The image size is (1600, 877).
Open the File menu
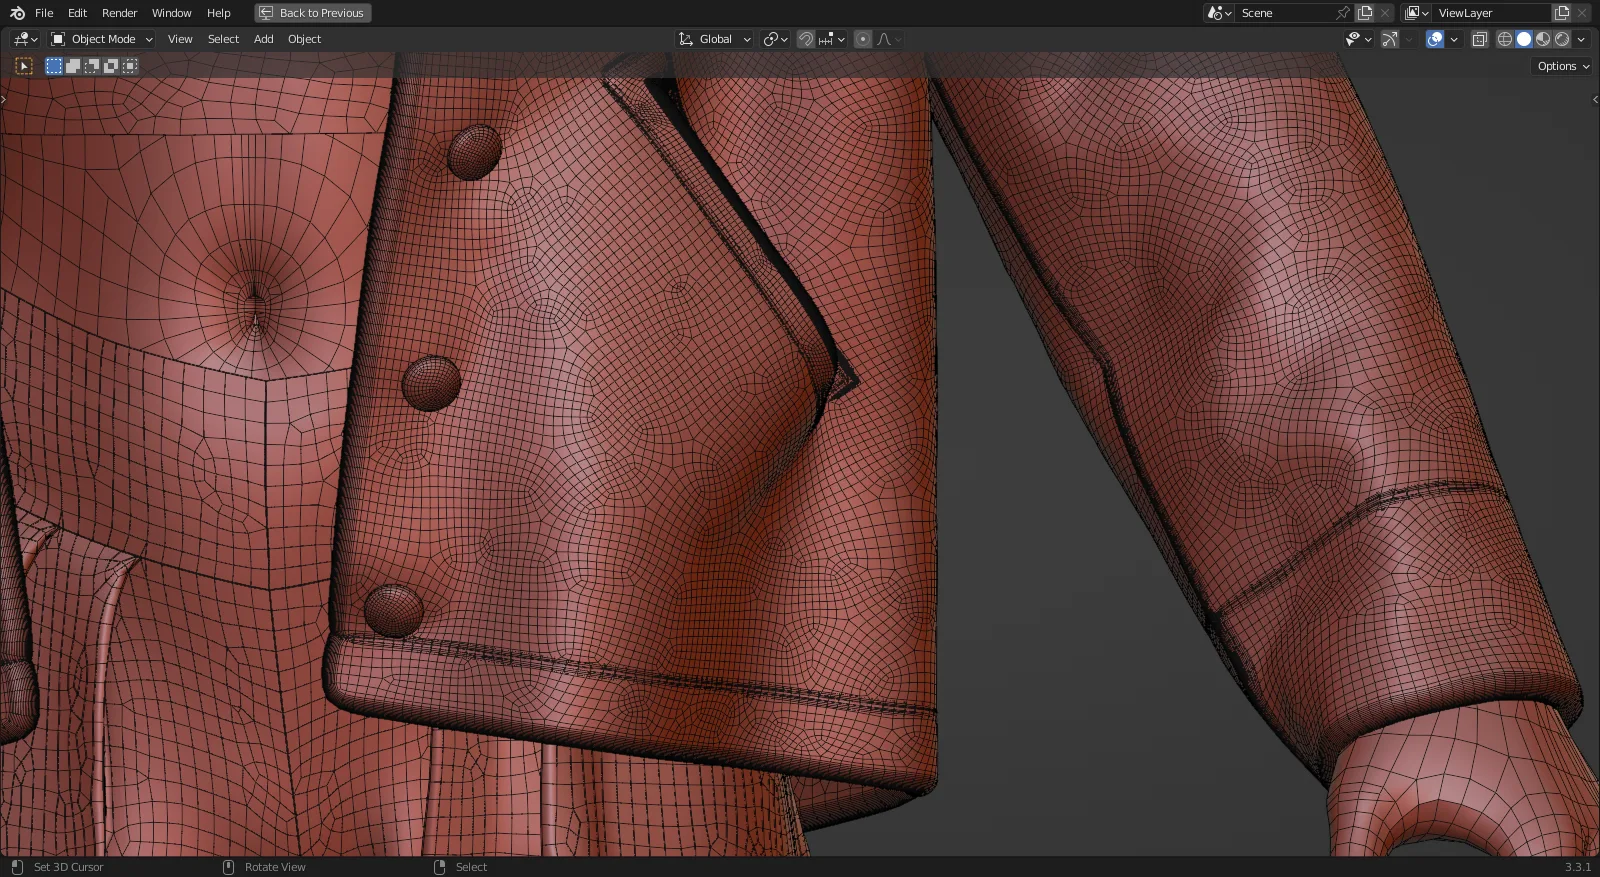click(44, 13)
